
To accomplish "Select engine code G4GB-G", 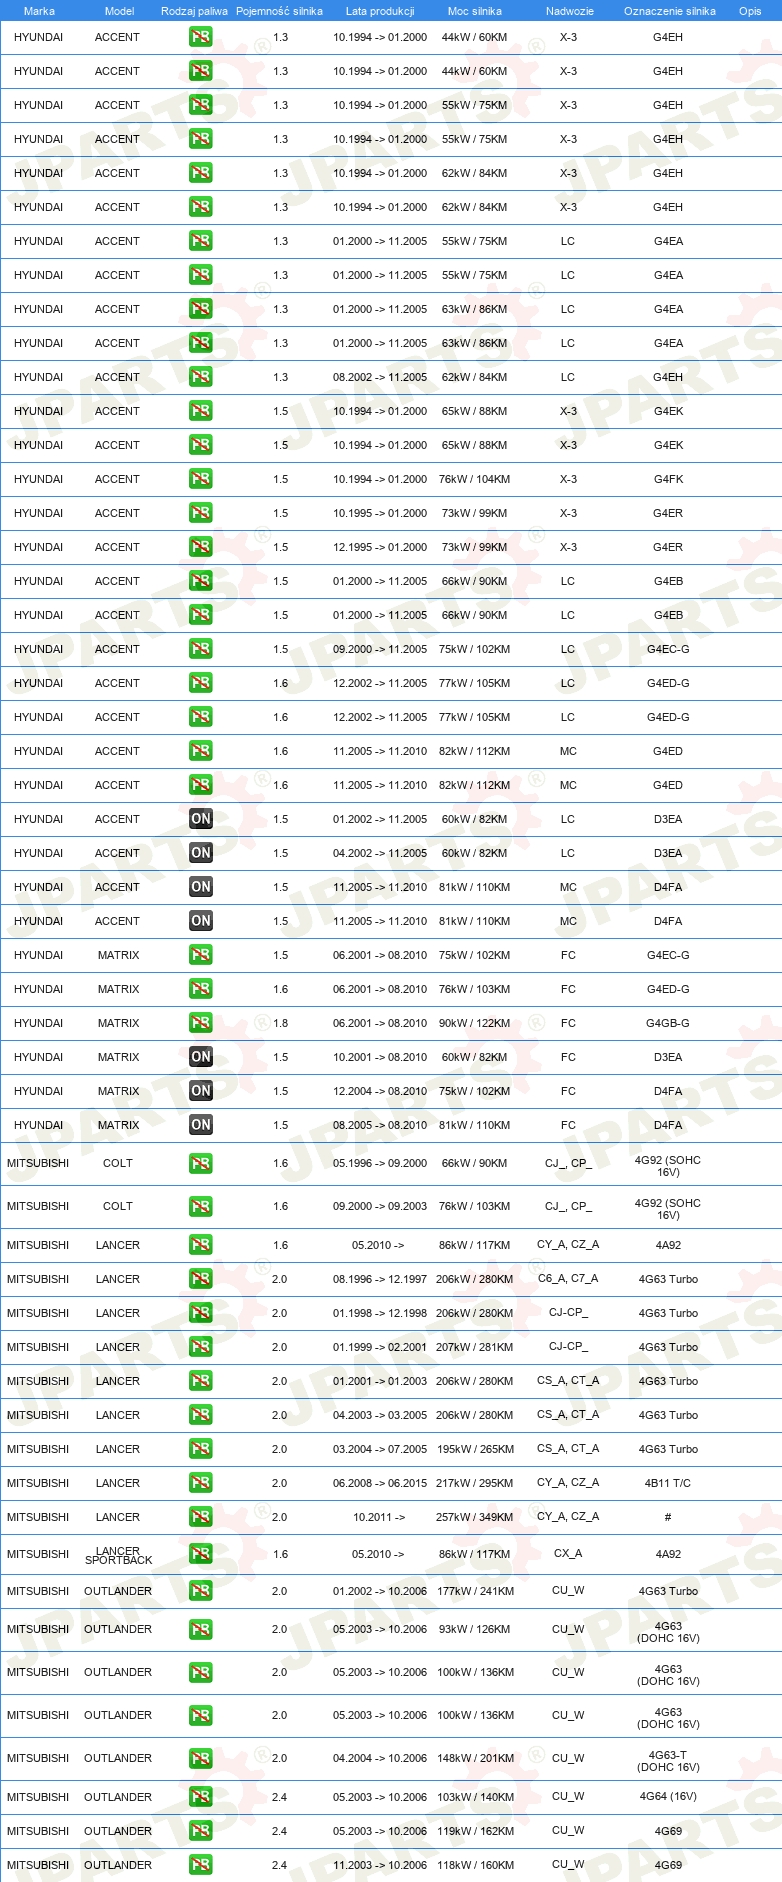I will [x=668, y=1023].
